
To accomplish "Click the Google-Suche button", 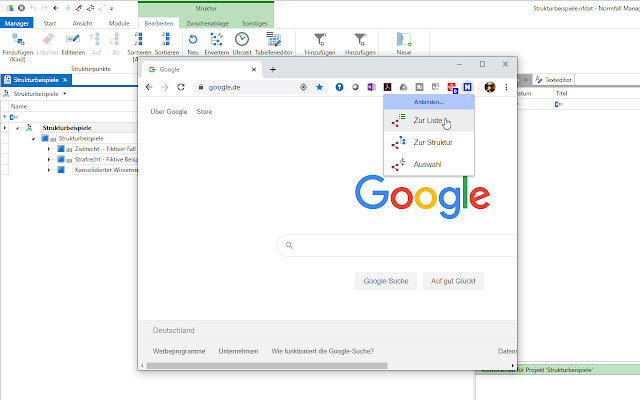I will pyautogui.click(x=386, y=281).
